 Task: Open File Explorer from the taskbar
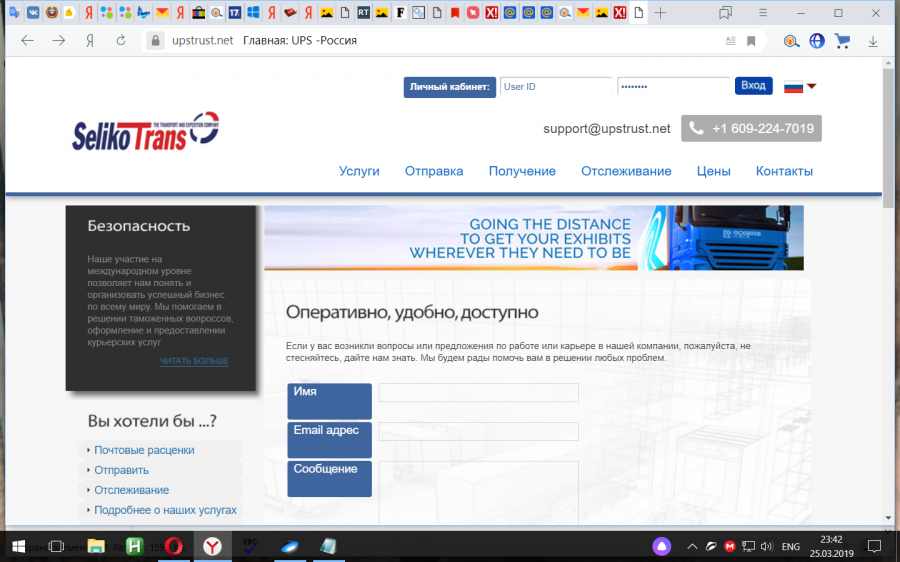[x=96, y=546]
